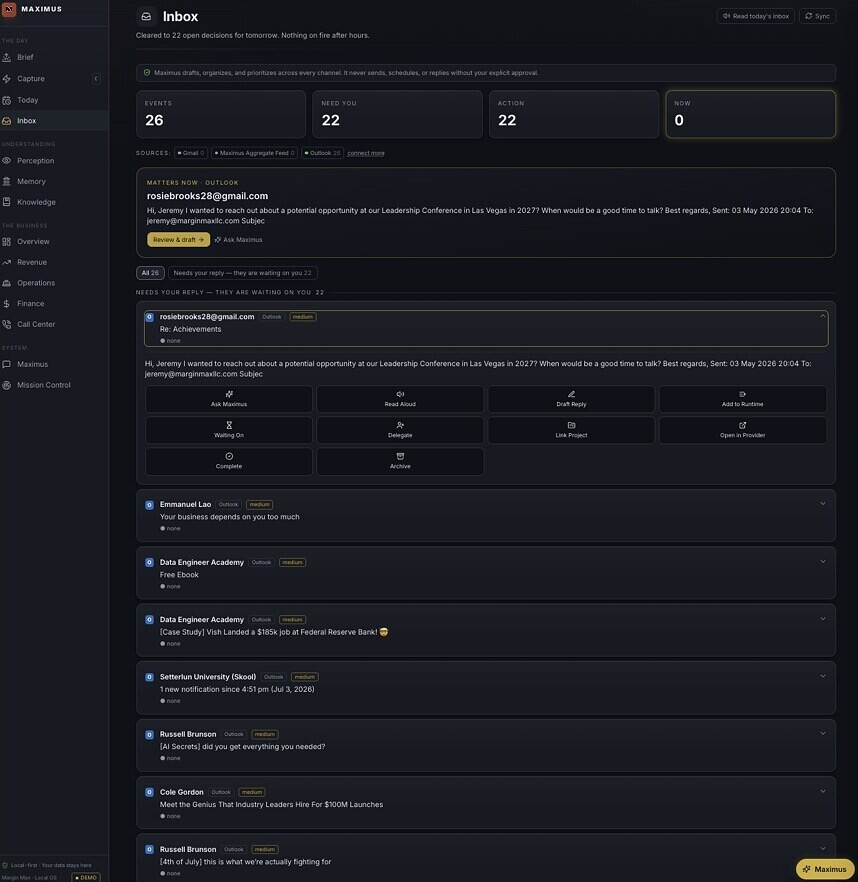The height and width of the screenshot is (882, 858).
Task: Open Today in the sidebar
Action: pyautogui.click(x=54, y=100)
